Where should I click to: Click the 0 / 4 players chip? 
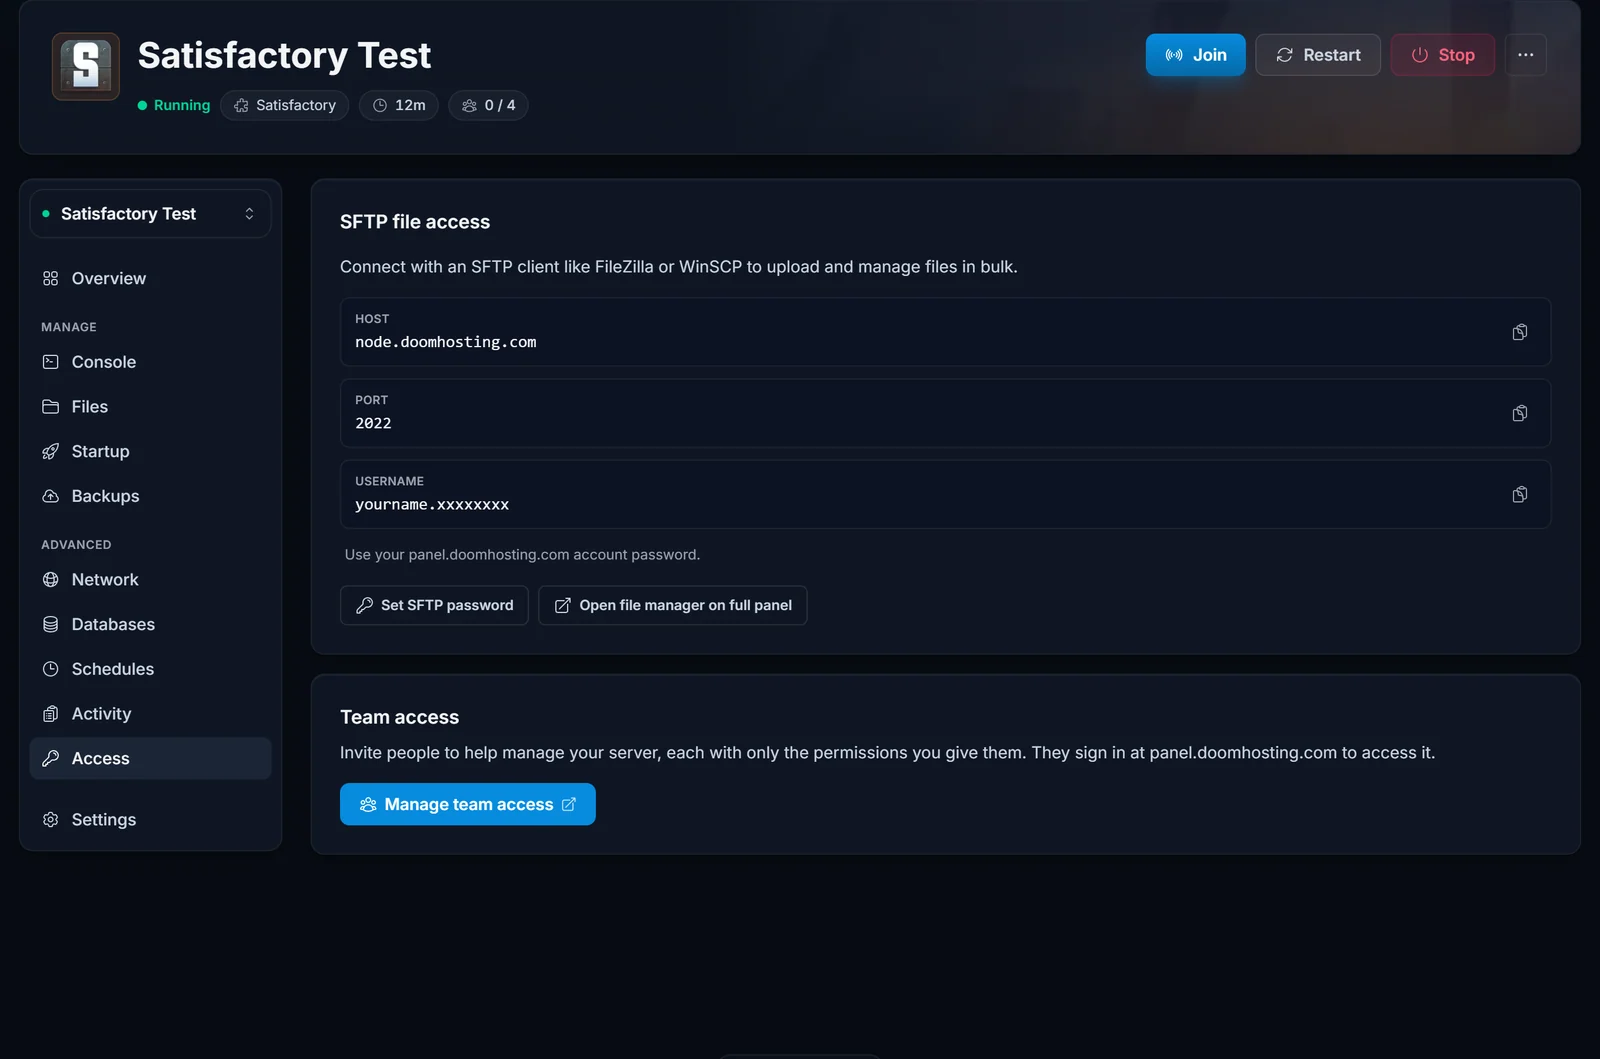(x=488, y=105)
